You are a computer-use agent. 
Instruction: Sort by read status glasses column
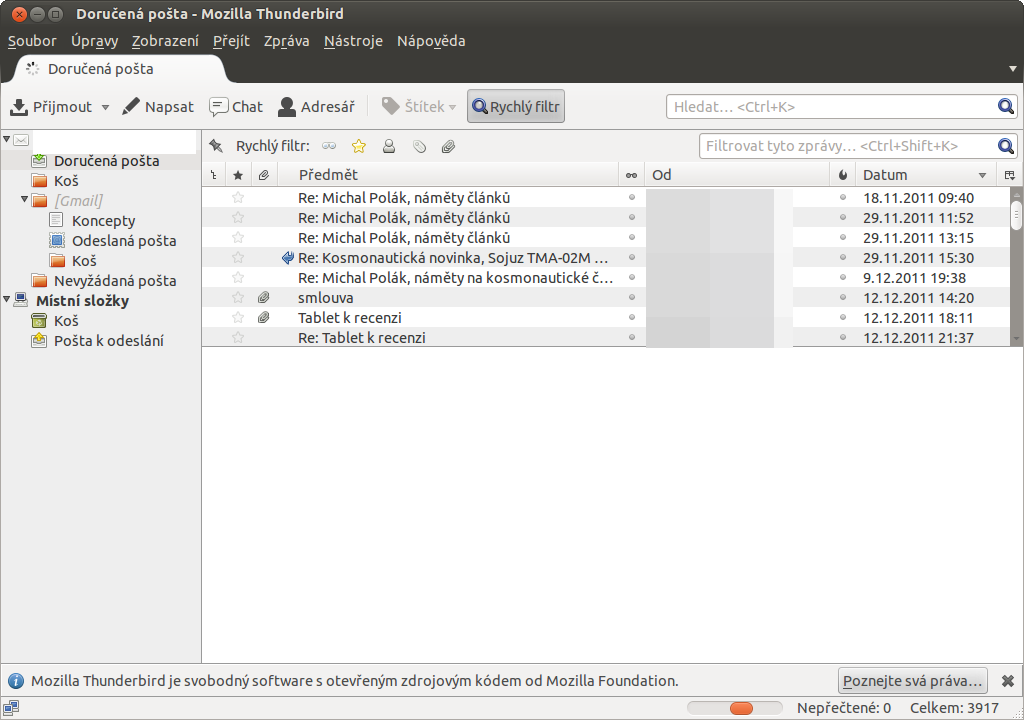[x=632, y=175]
